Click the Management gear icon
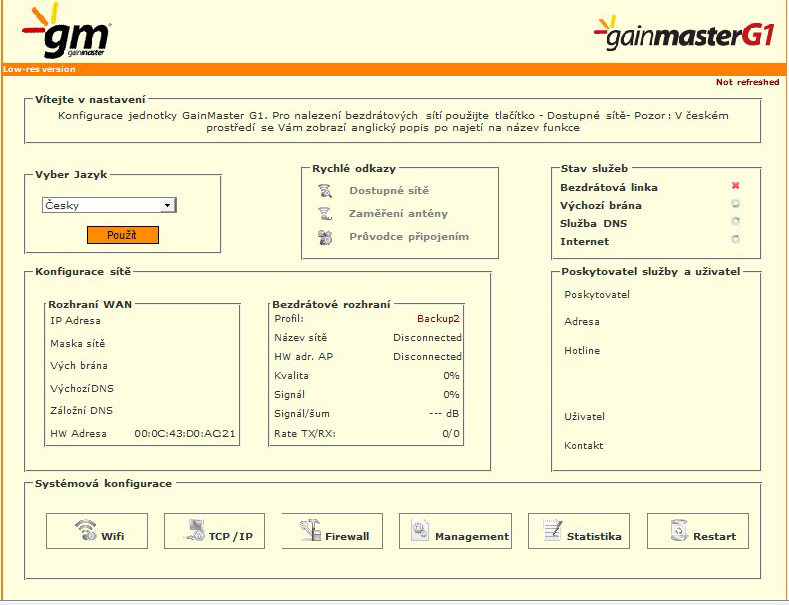Viewport: 789px width, 605px height. pyautogui.click(x=420, y=532)
